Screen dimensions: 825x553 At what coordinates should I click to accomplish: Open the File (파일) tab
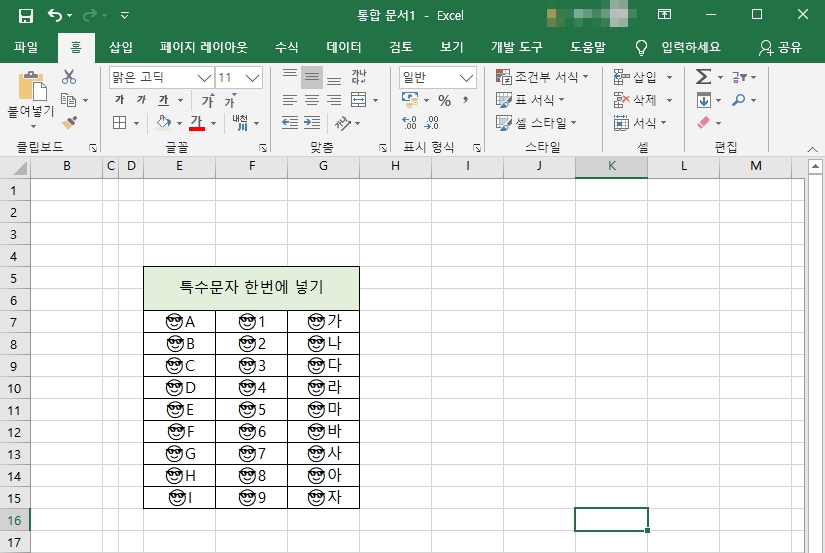click(x=26, y=47)
